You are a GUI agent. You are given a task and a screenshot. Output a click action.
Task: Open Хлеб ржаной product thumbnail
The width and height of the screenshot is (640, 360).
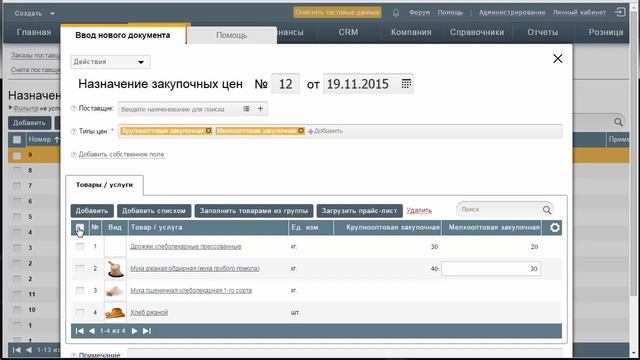click(x=115, y=313)
